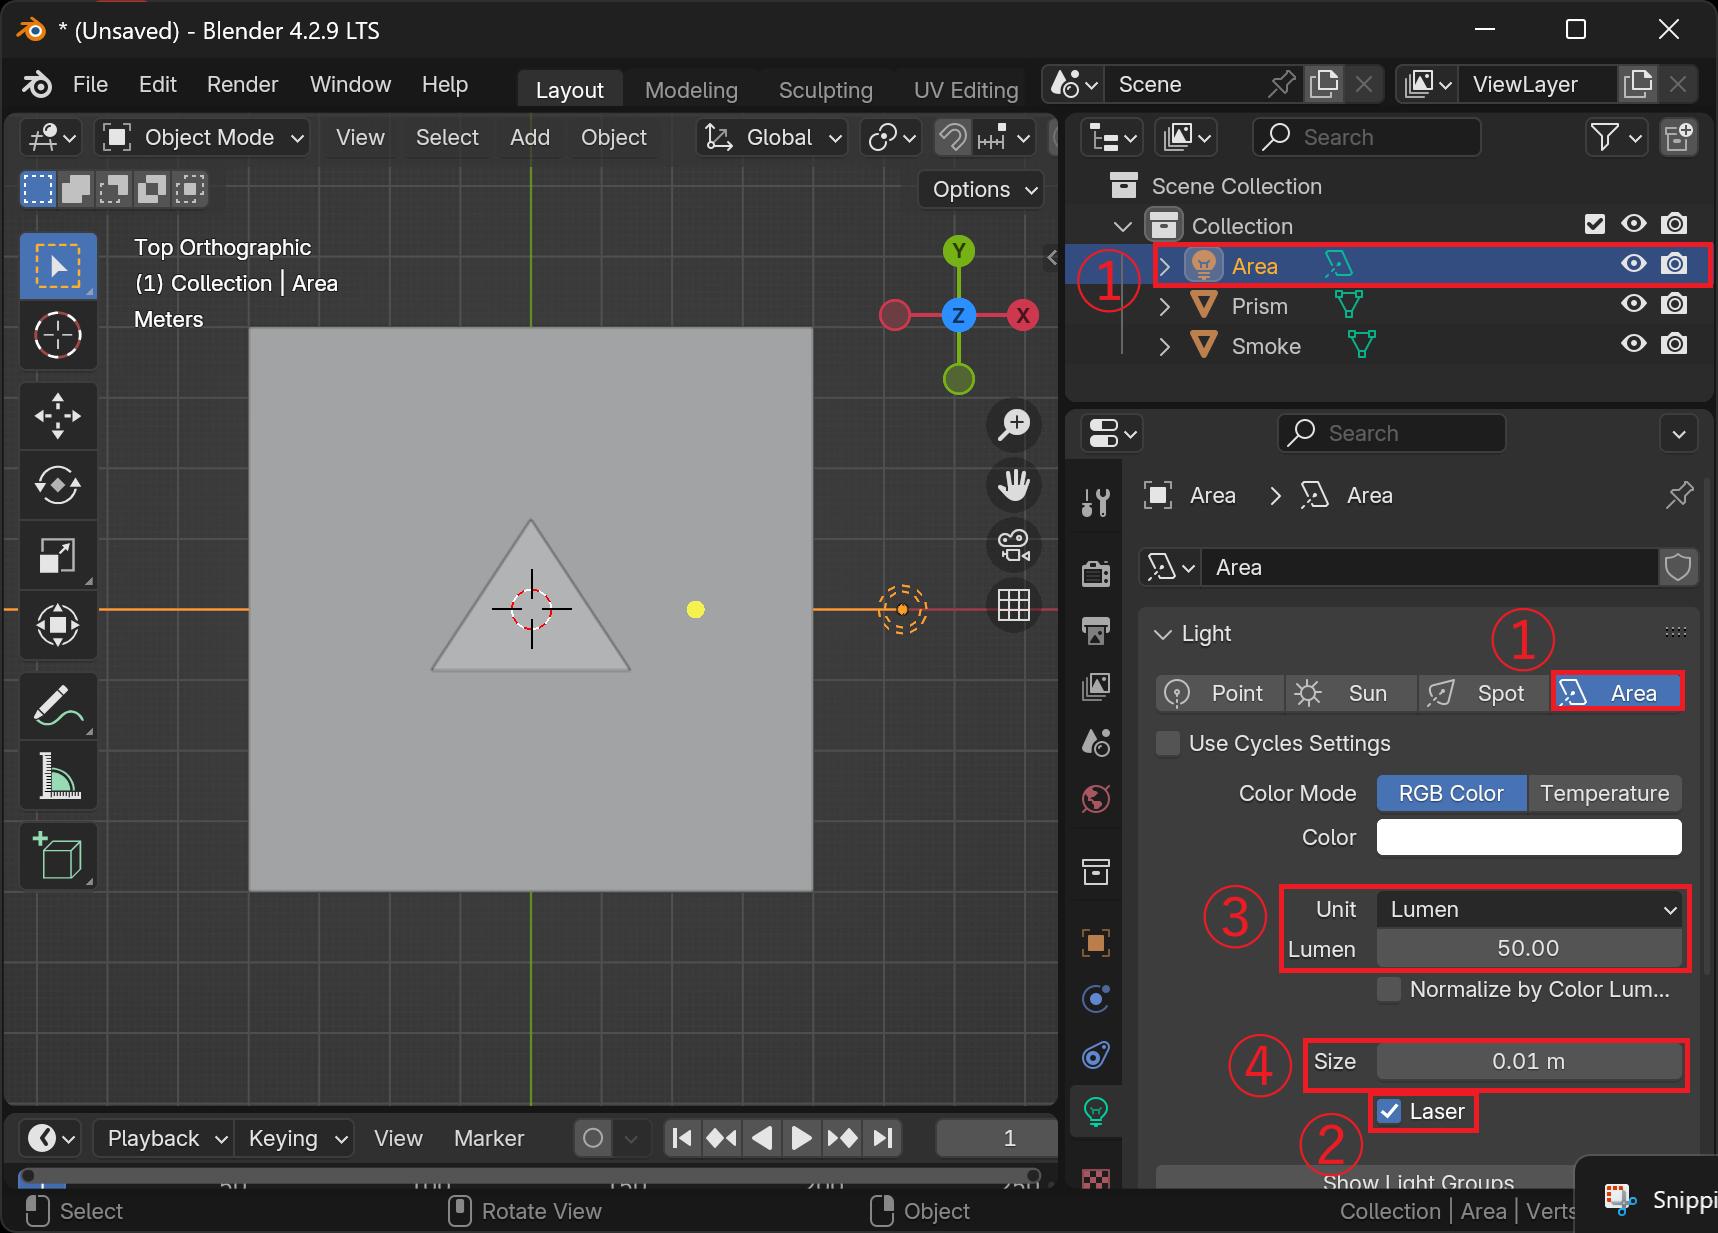The height and width of the screenshot is (1233, 1718).
Task: Select Temperature color mode
Action: [1604, 794]
